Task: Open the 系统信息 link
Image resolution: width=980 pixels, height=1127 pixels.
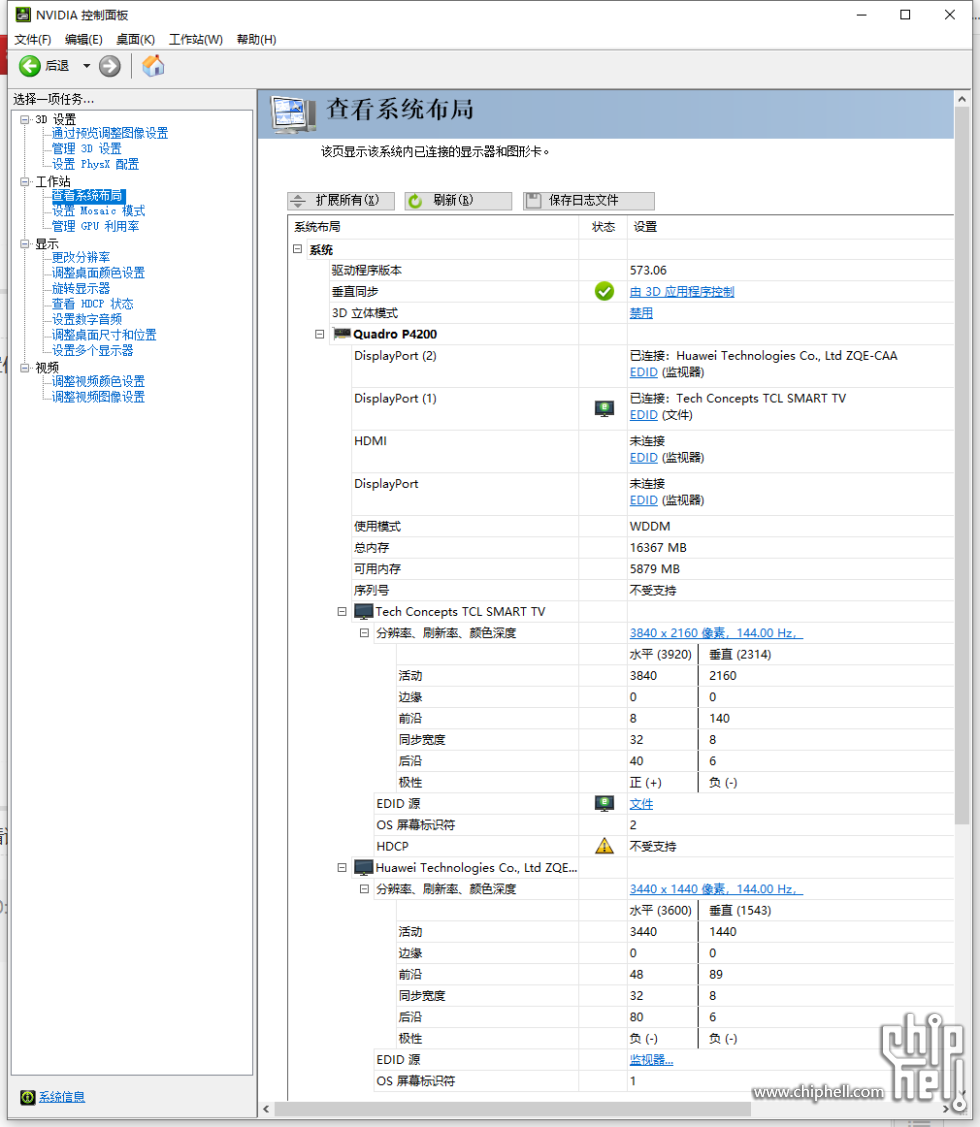Action: coord(62,1097)
